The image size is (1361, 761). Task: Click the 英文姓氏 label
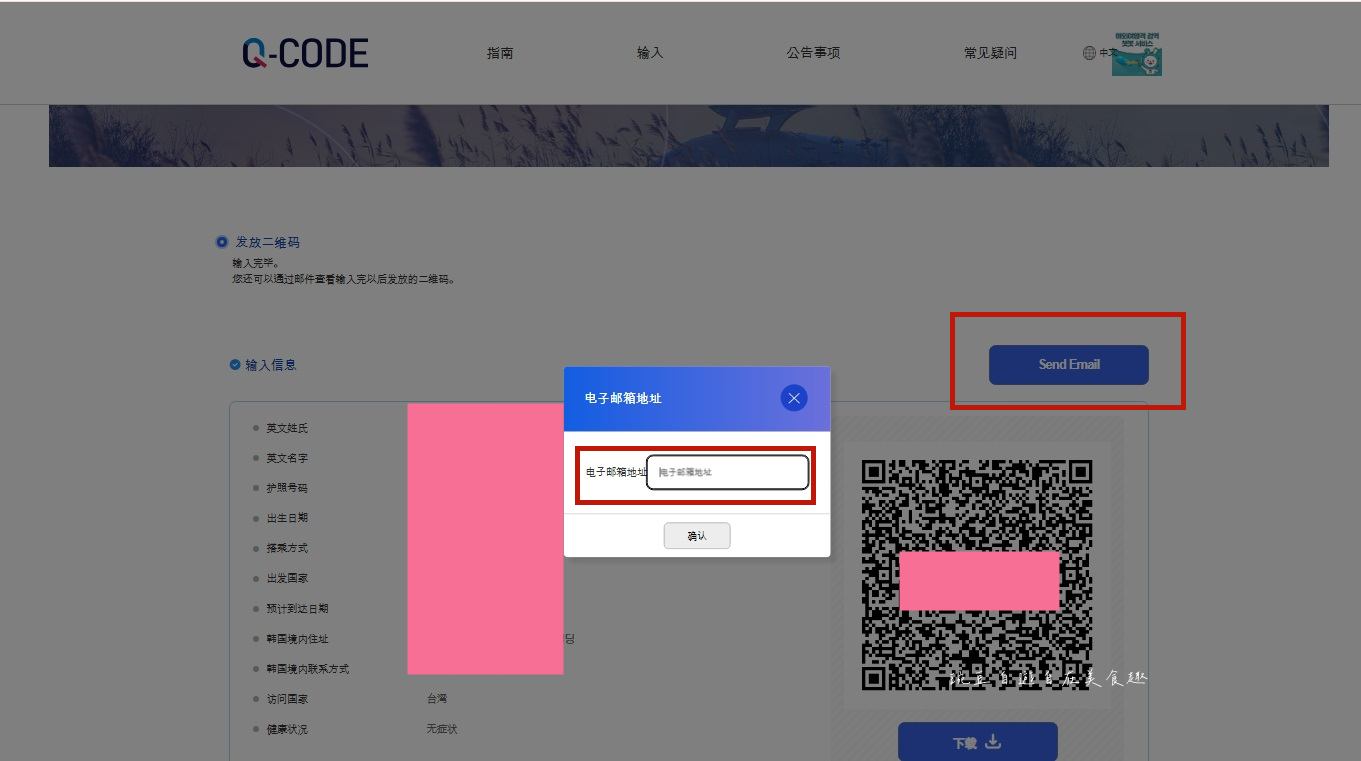click(287, 428)
